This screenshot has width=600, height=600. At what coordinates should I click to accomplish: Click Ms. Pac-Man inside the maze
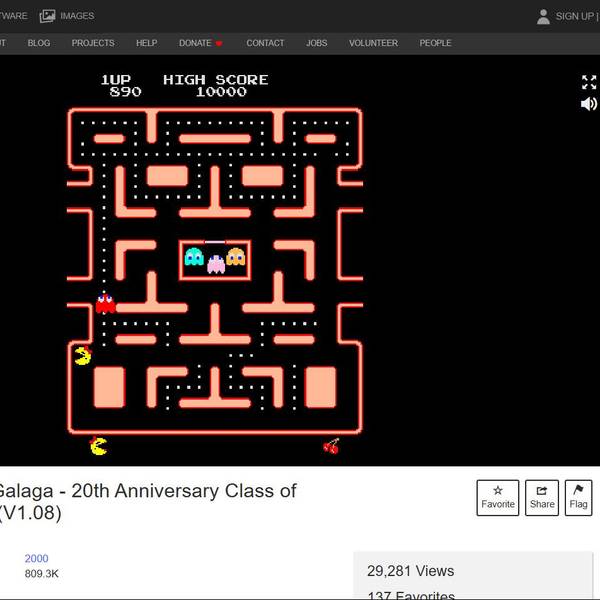[83, 355]
